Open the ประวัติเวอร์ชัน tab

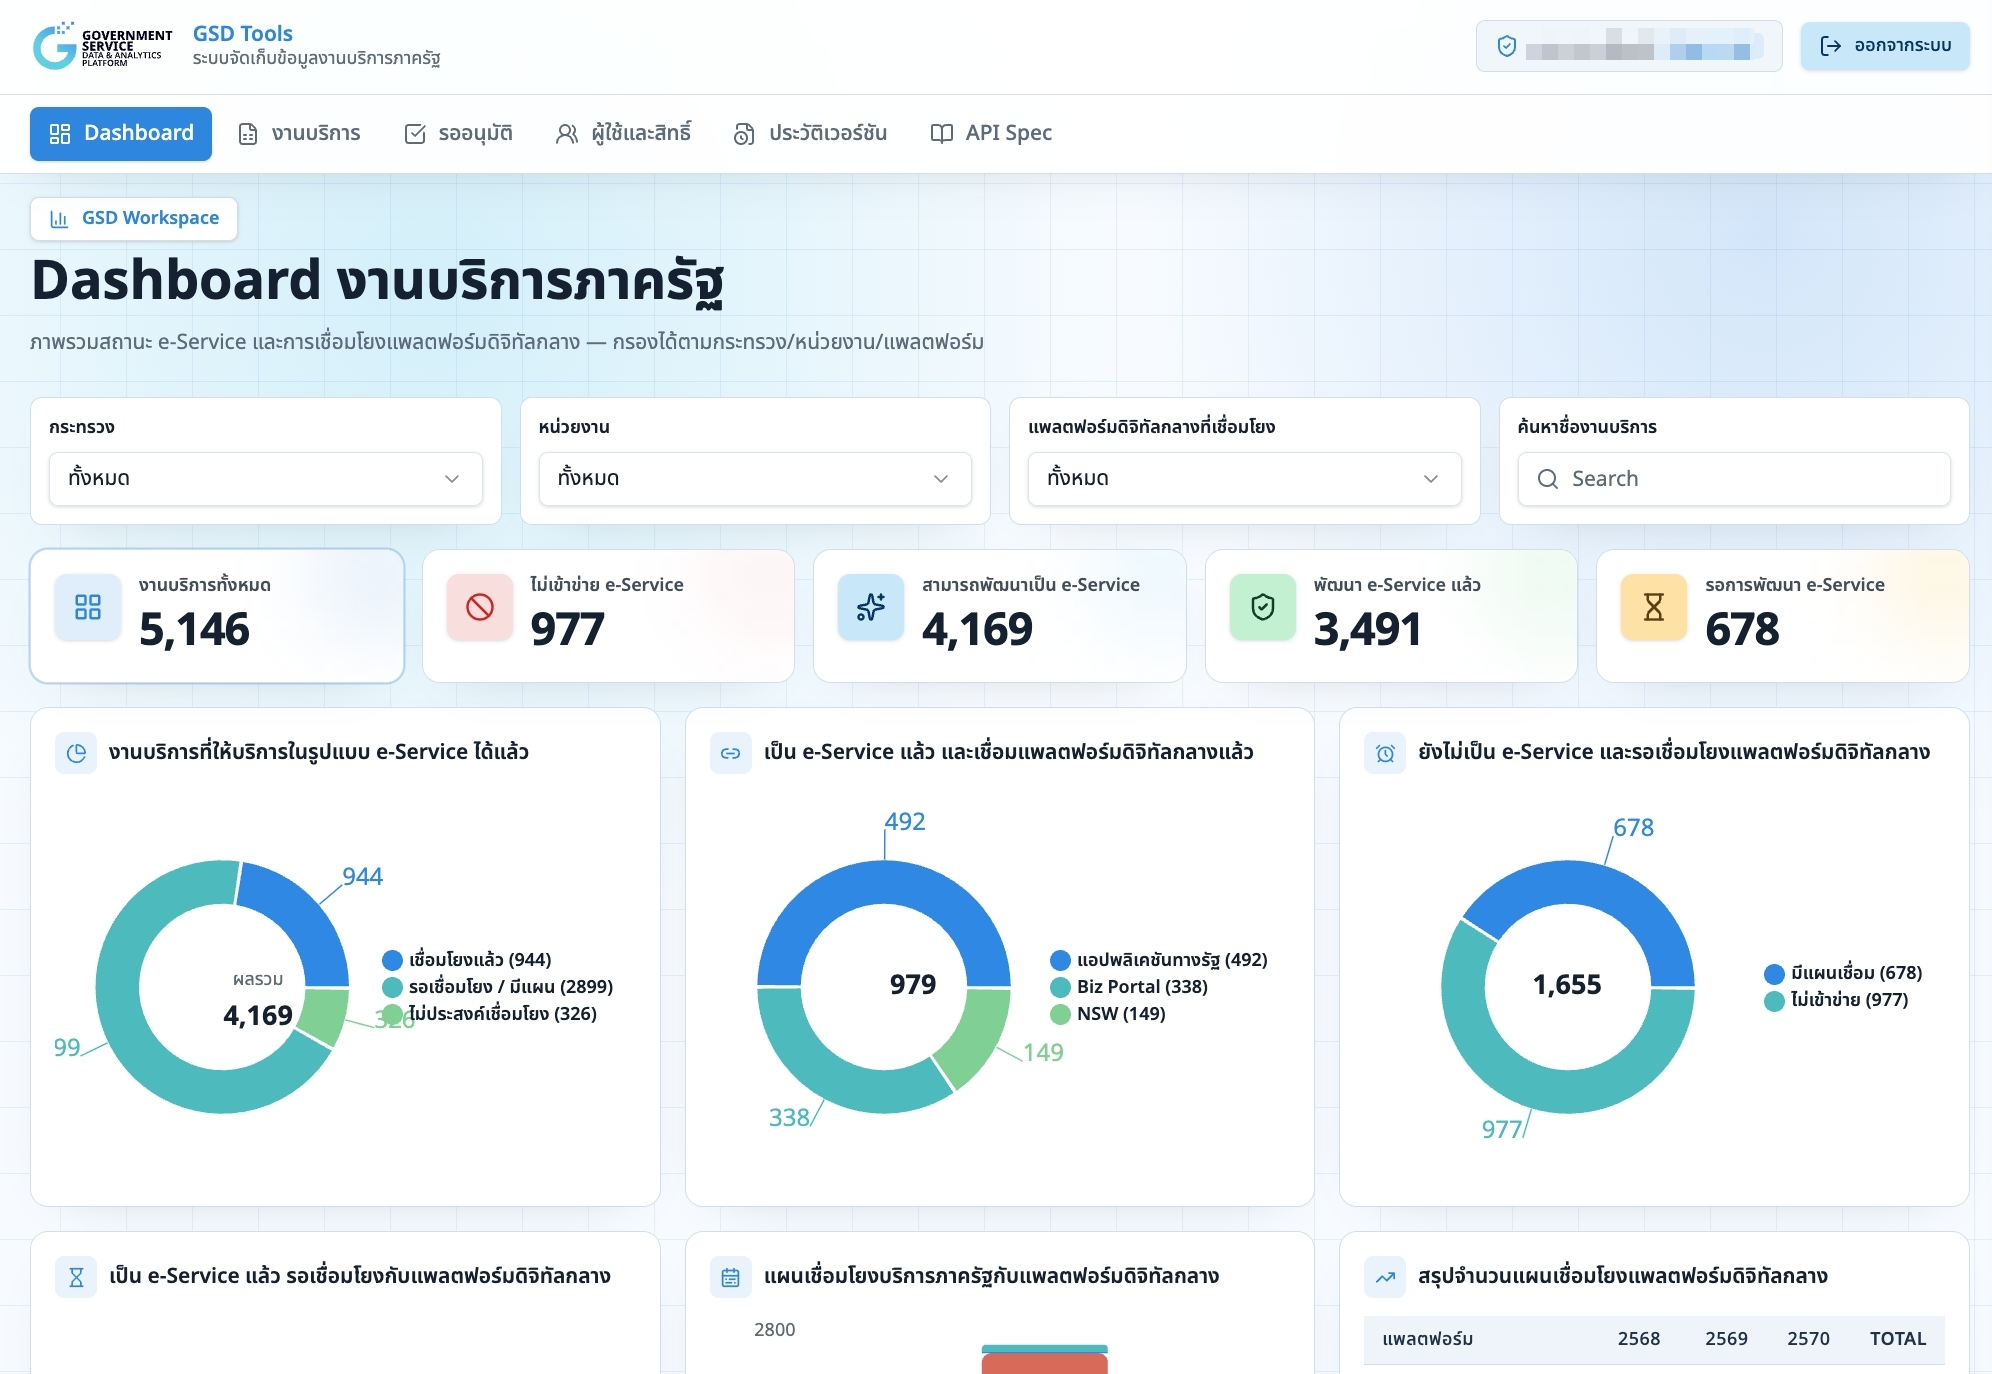[x=810, y=134]
